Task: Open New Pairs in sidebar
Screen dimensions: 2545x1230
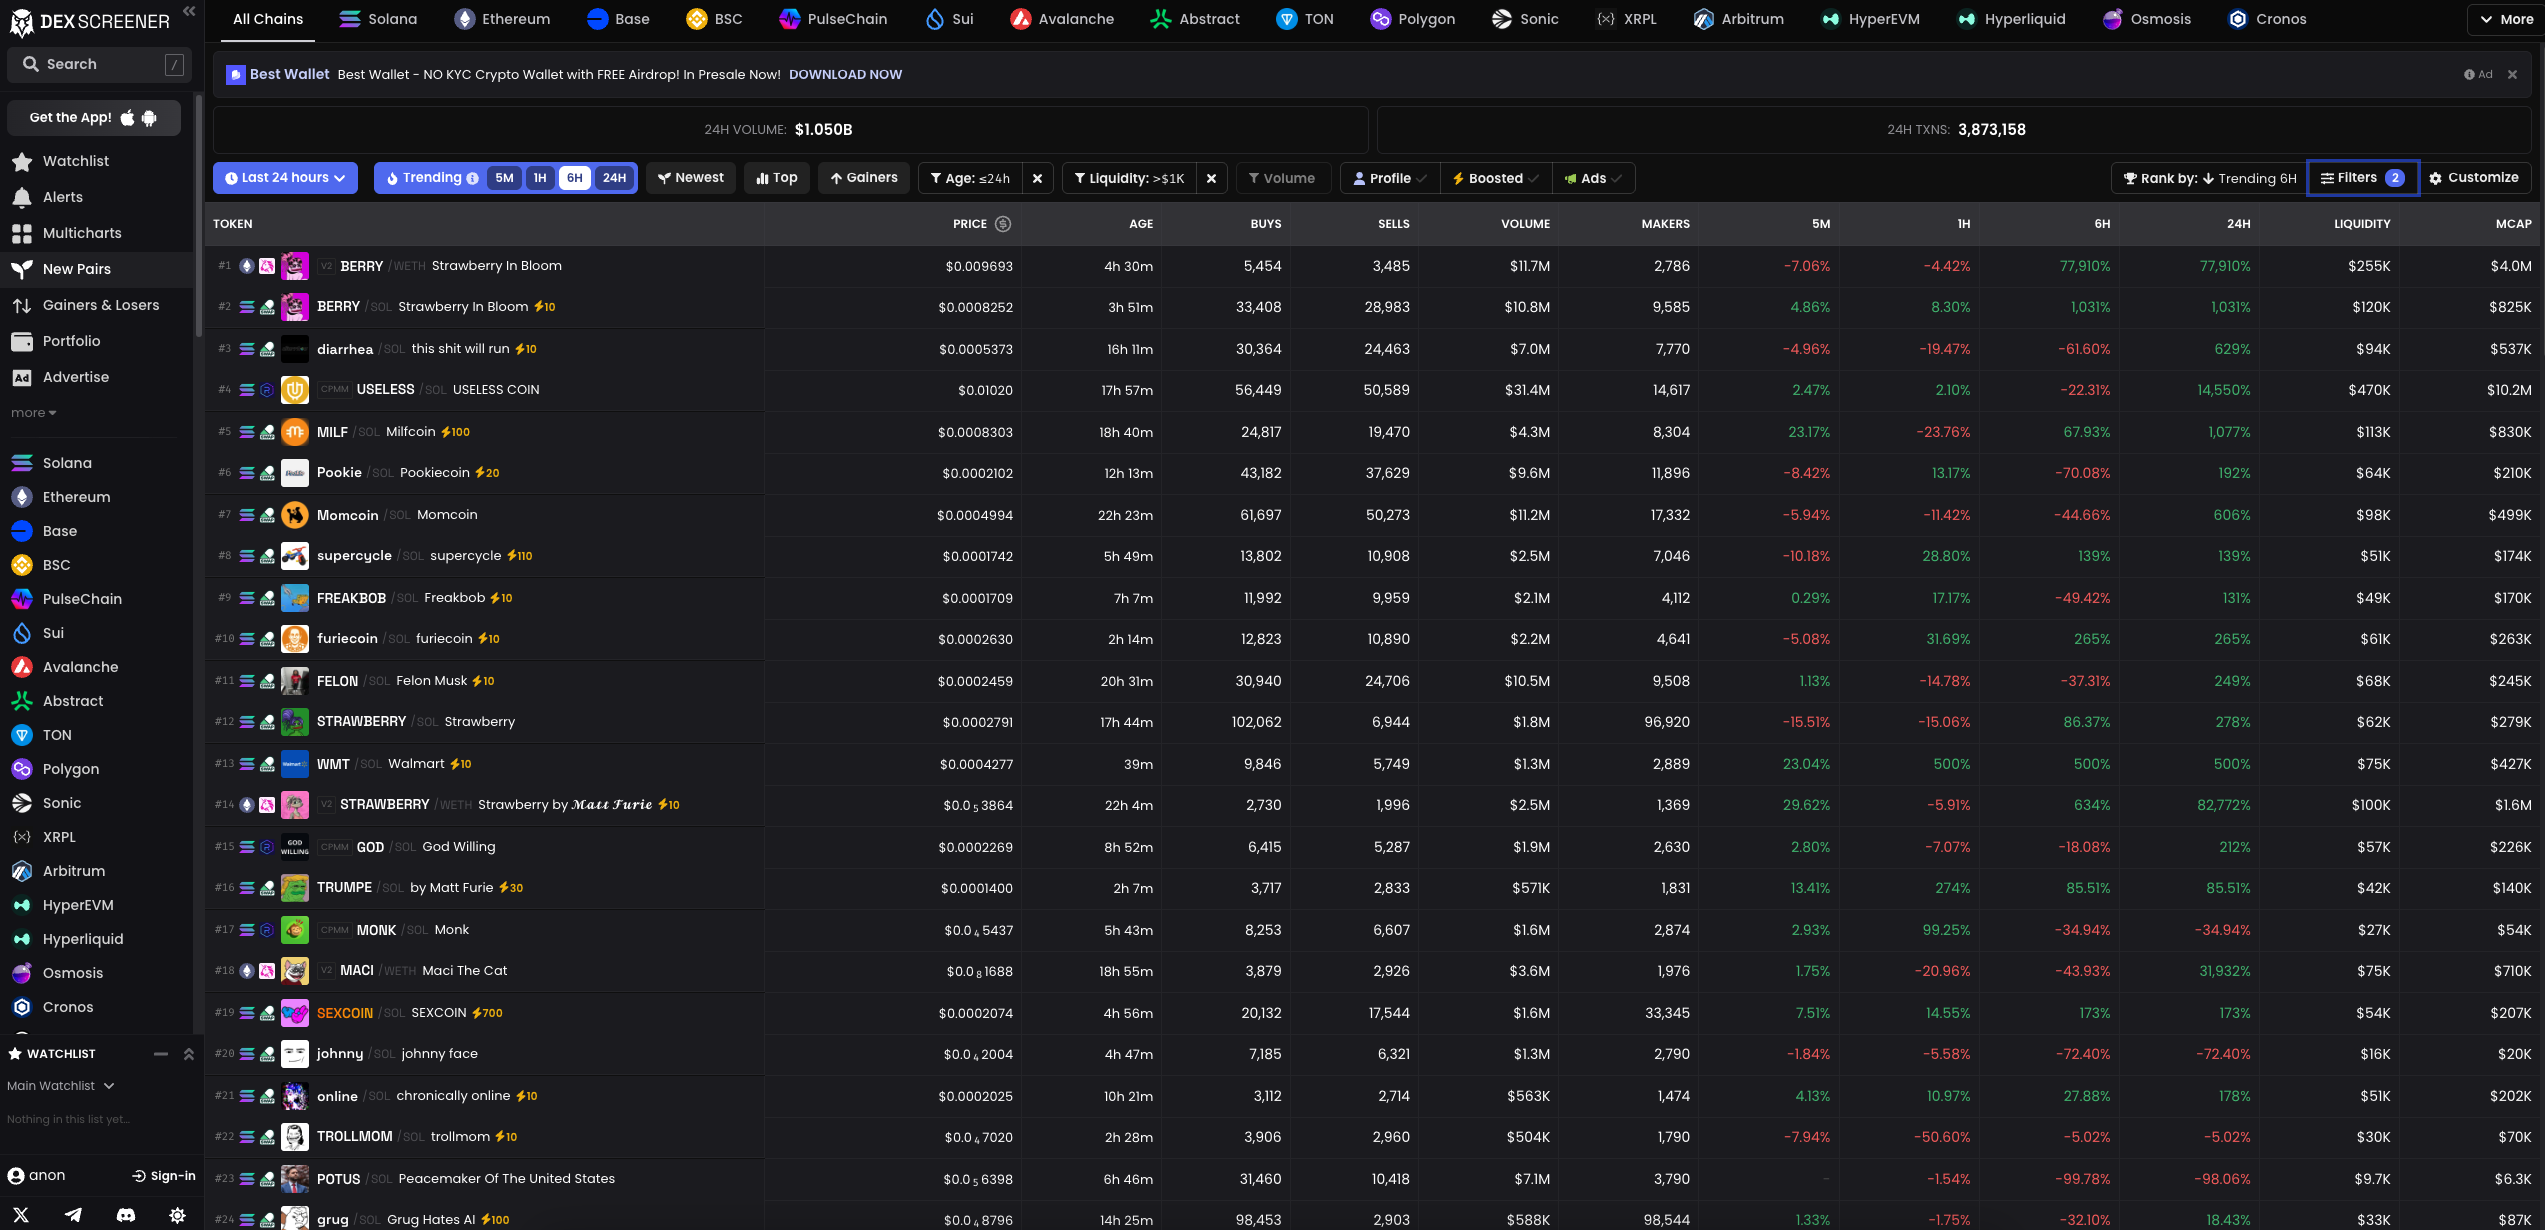Action: coord(97,269)
